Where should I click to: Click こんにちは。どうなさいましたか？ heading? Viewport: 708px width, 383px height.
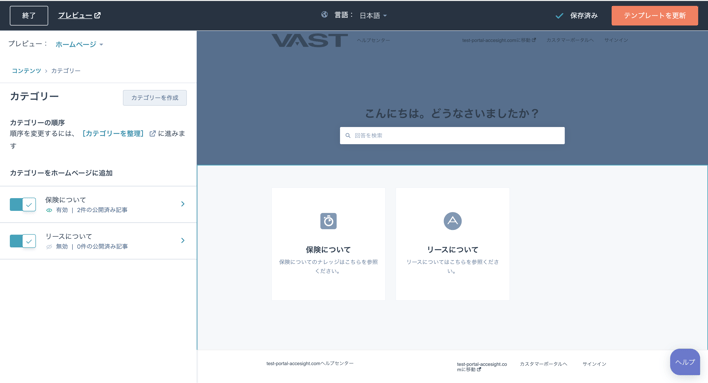[452, 113]
